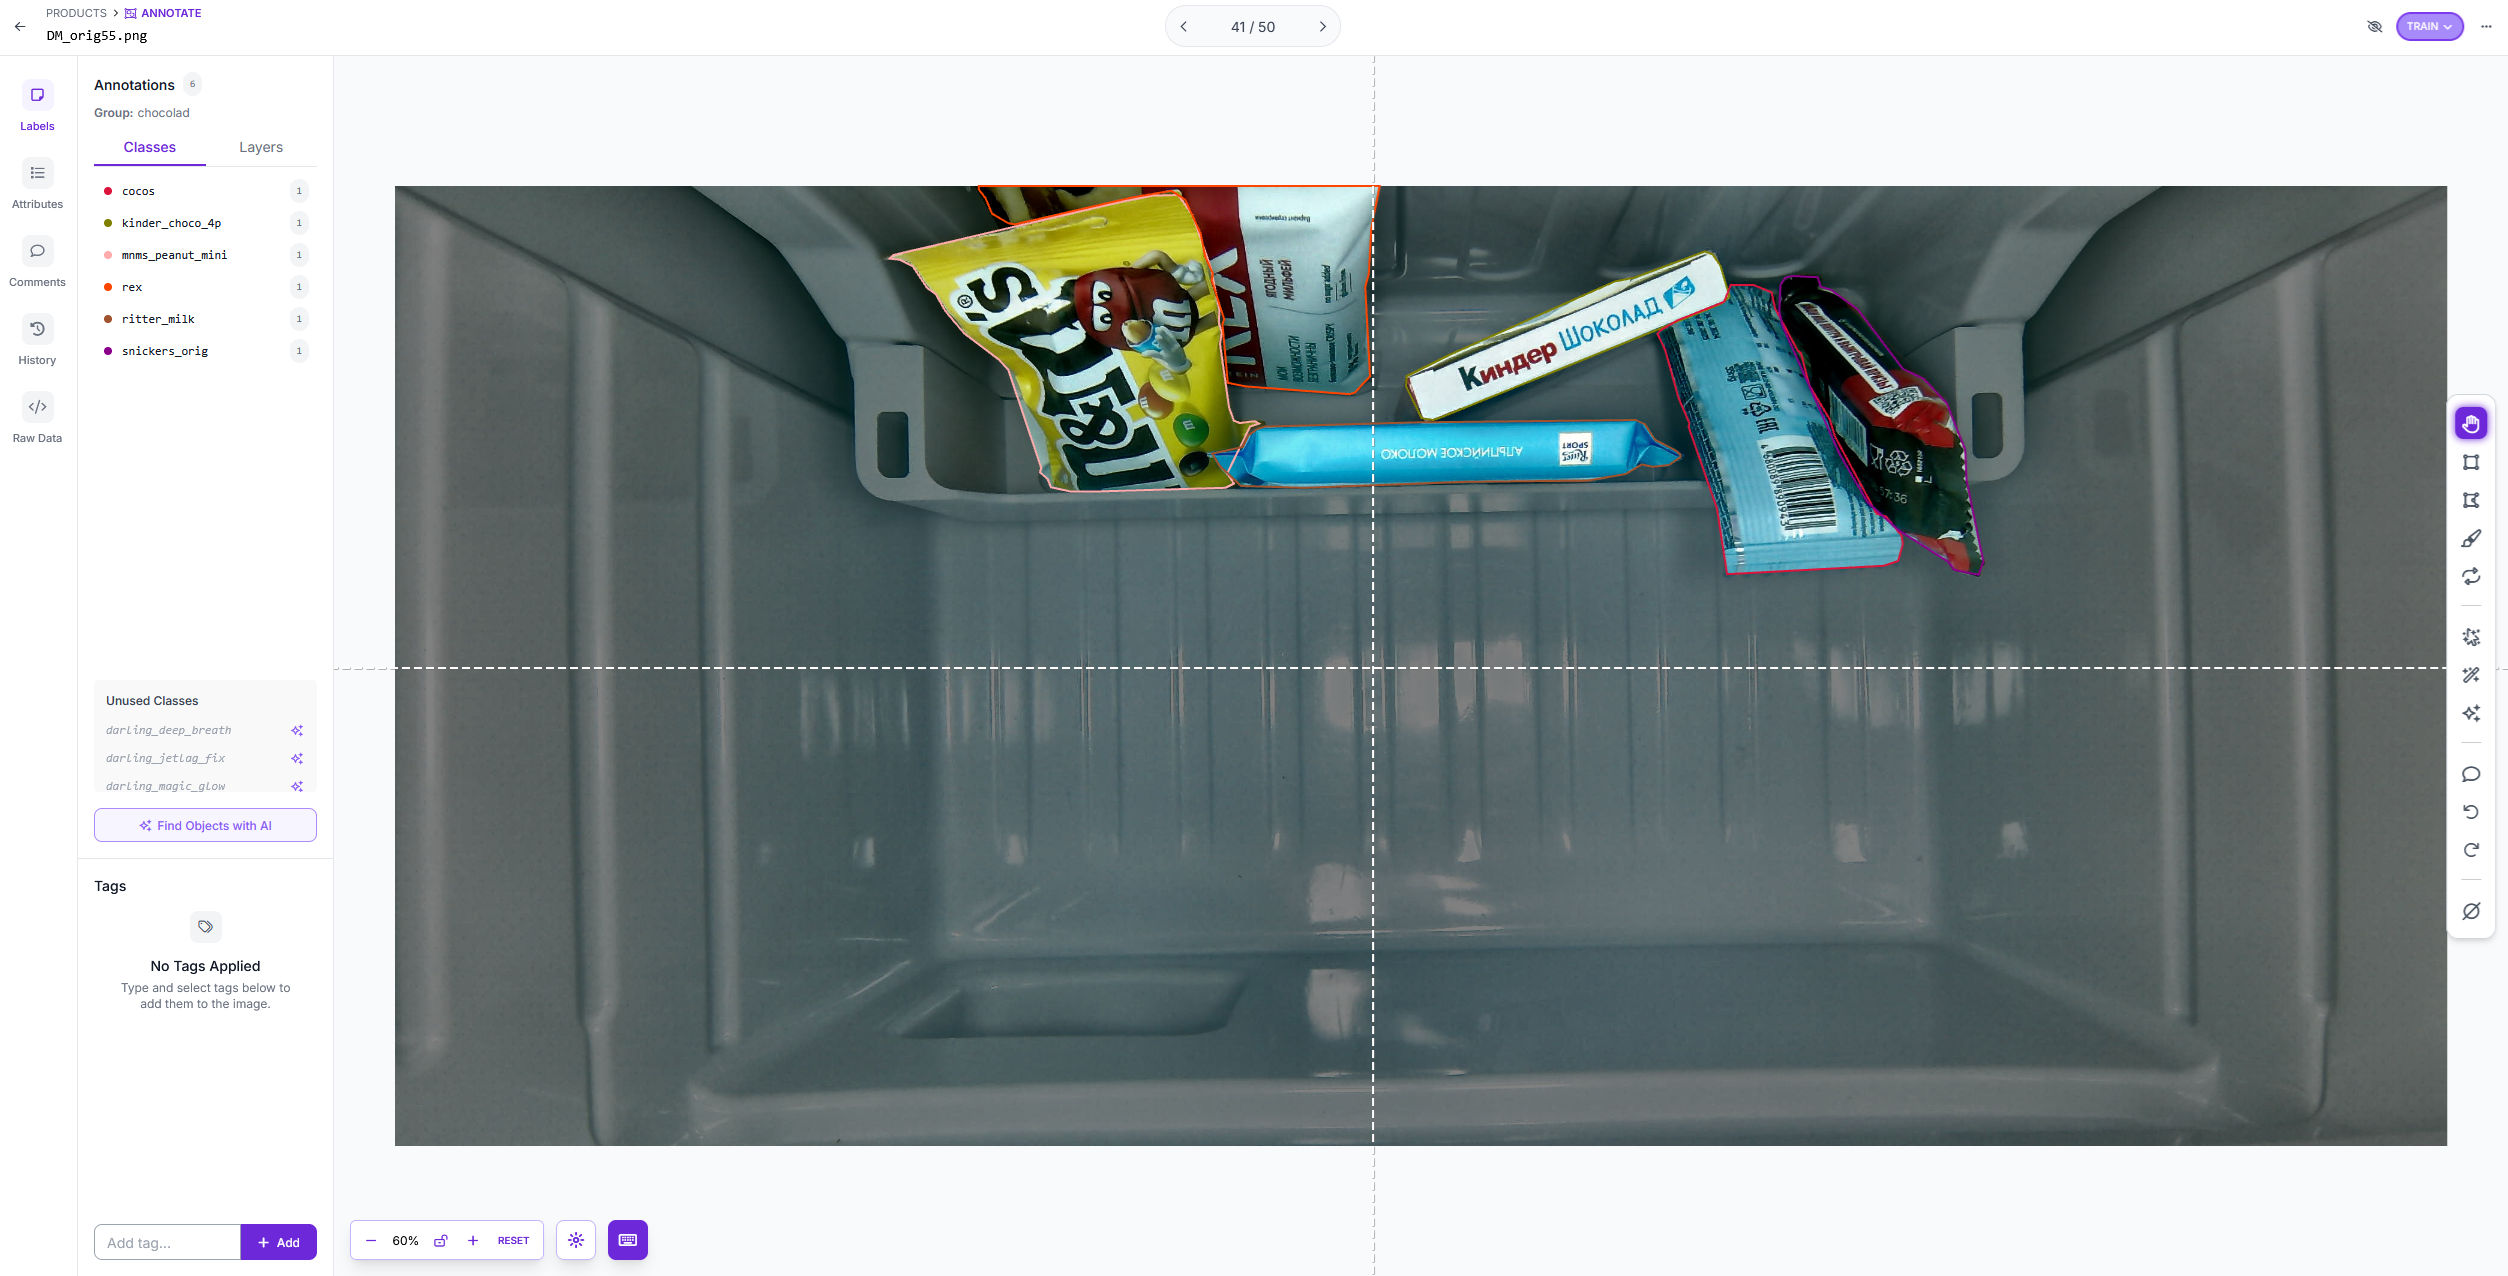Toggle zoom lock icon
Screen dimensions: 2508x1276
440,1240
